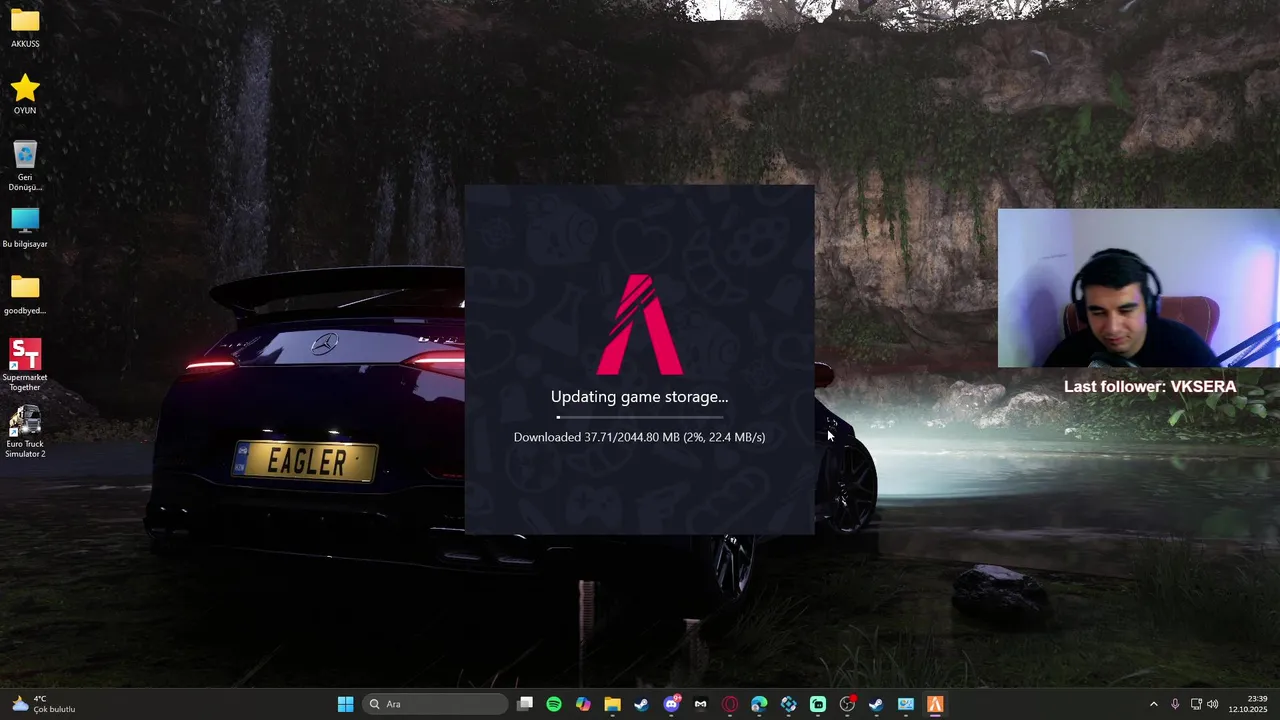The height and width of the screenshot is (720, 1280).
Task: Click the microphone tray icon
Action: [x=1175, y=704]
